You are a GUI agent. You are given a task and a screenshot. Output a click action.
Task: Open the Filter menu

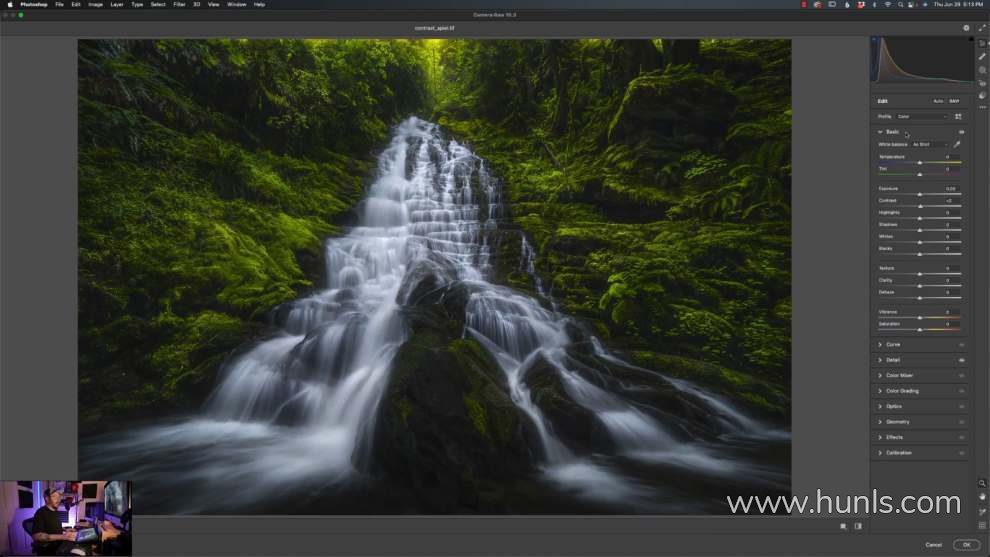point(179,4)
